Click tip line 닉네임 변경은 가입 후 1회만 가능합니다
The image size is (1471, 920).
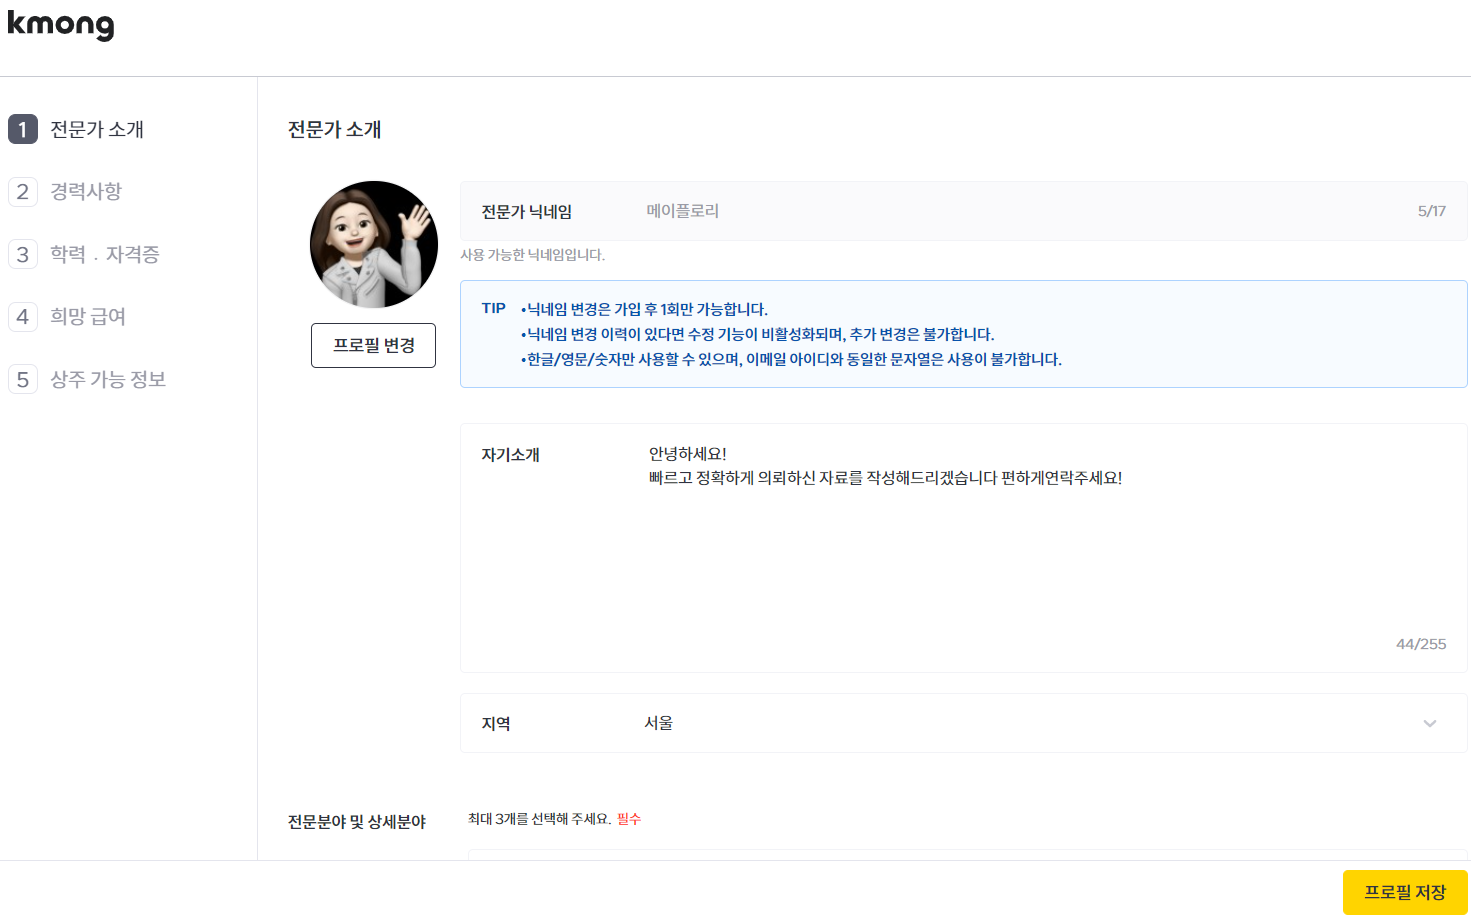point(644,309)
